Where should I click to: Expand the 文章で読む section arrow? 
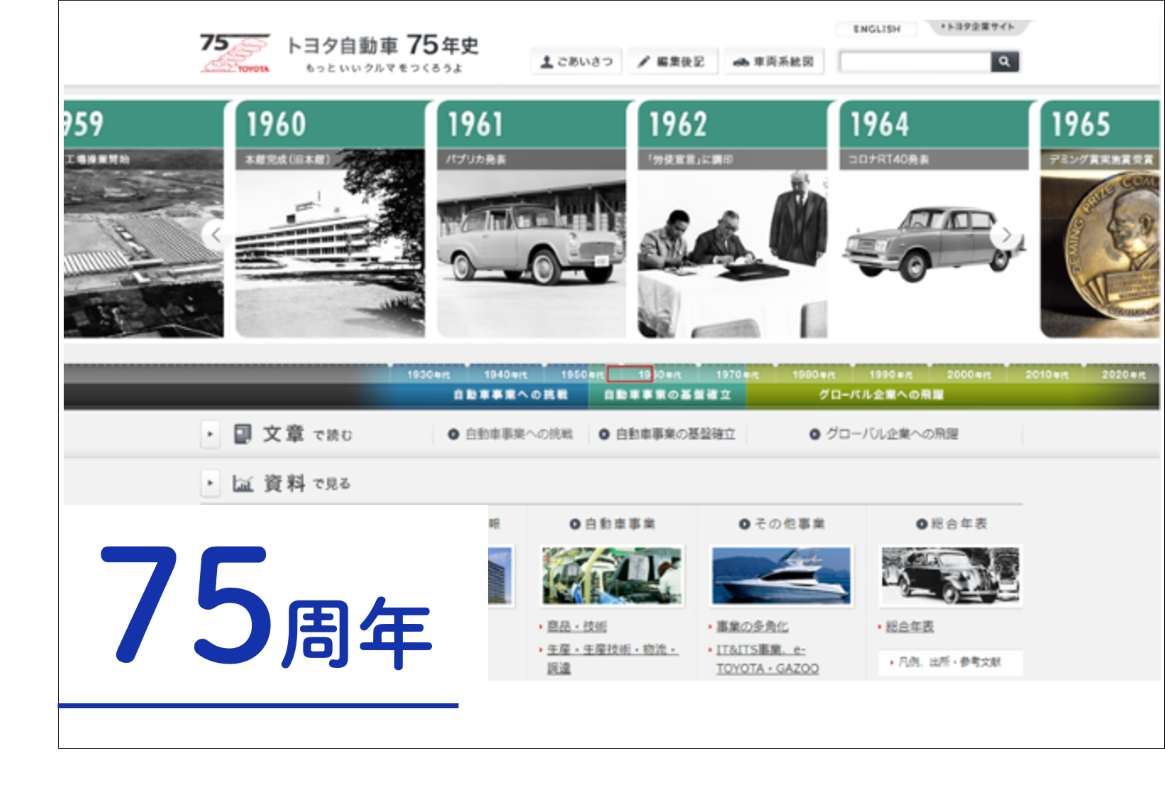pos(210,434)
